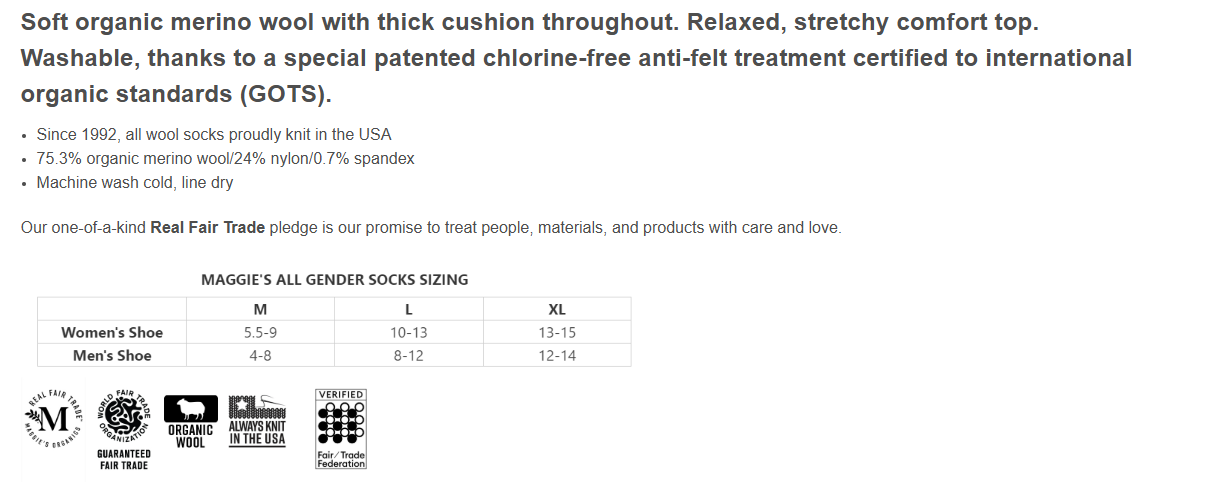Click the organic merino wool composition bullet
This screenshot has width=1205, height=493.
click(225, 159)
